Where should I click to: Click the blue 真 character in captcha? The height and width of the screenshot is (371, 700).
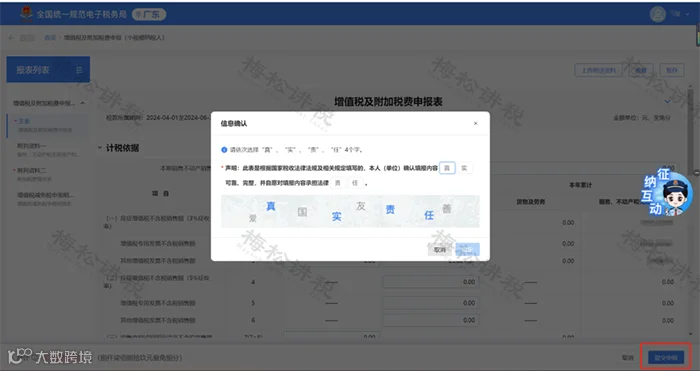[271, 206]
